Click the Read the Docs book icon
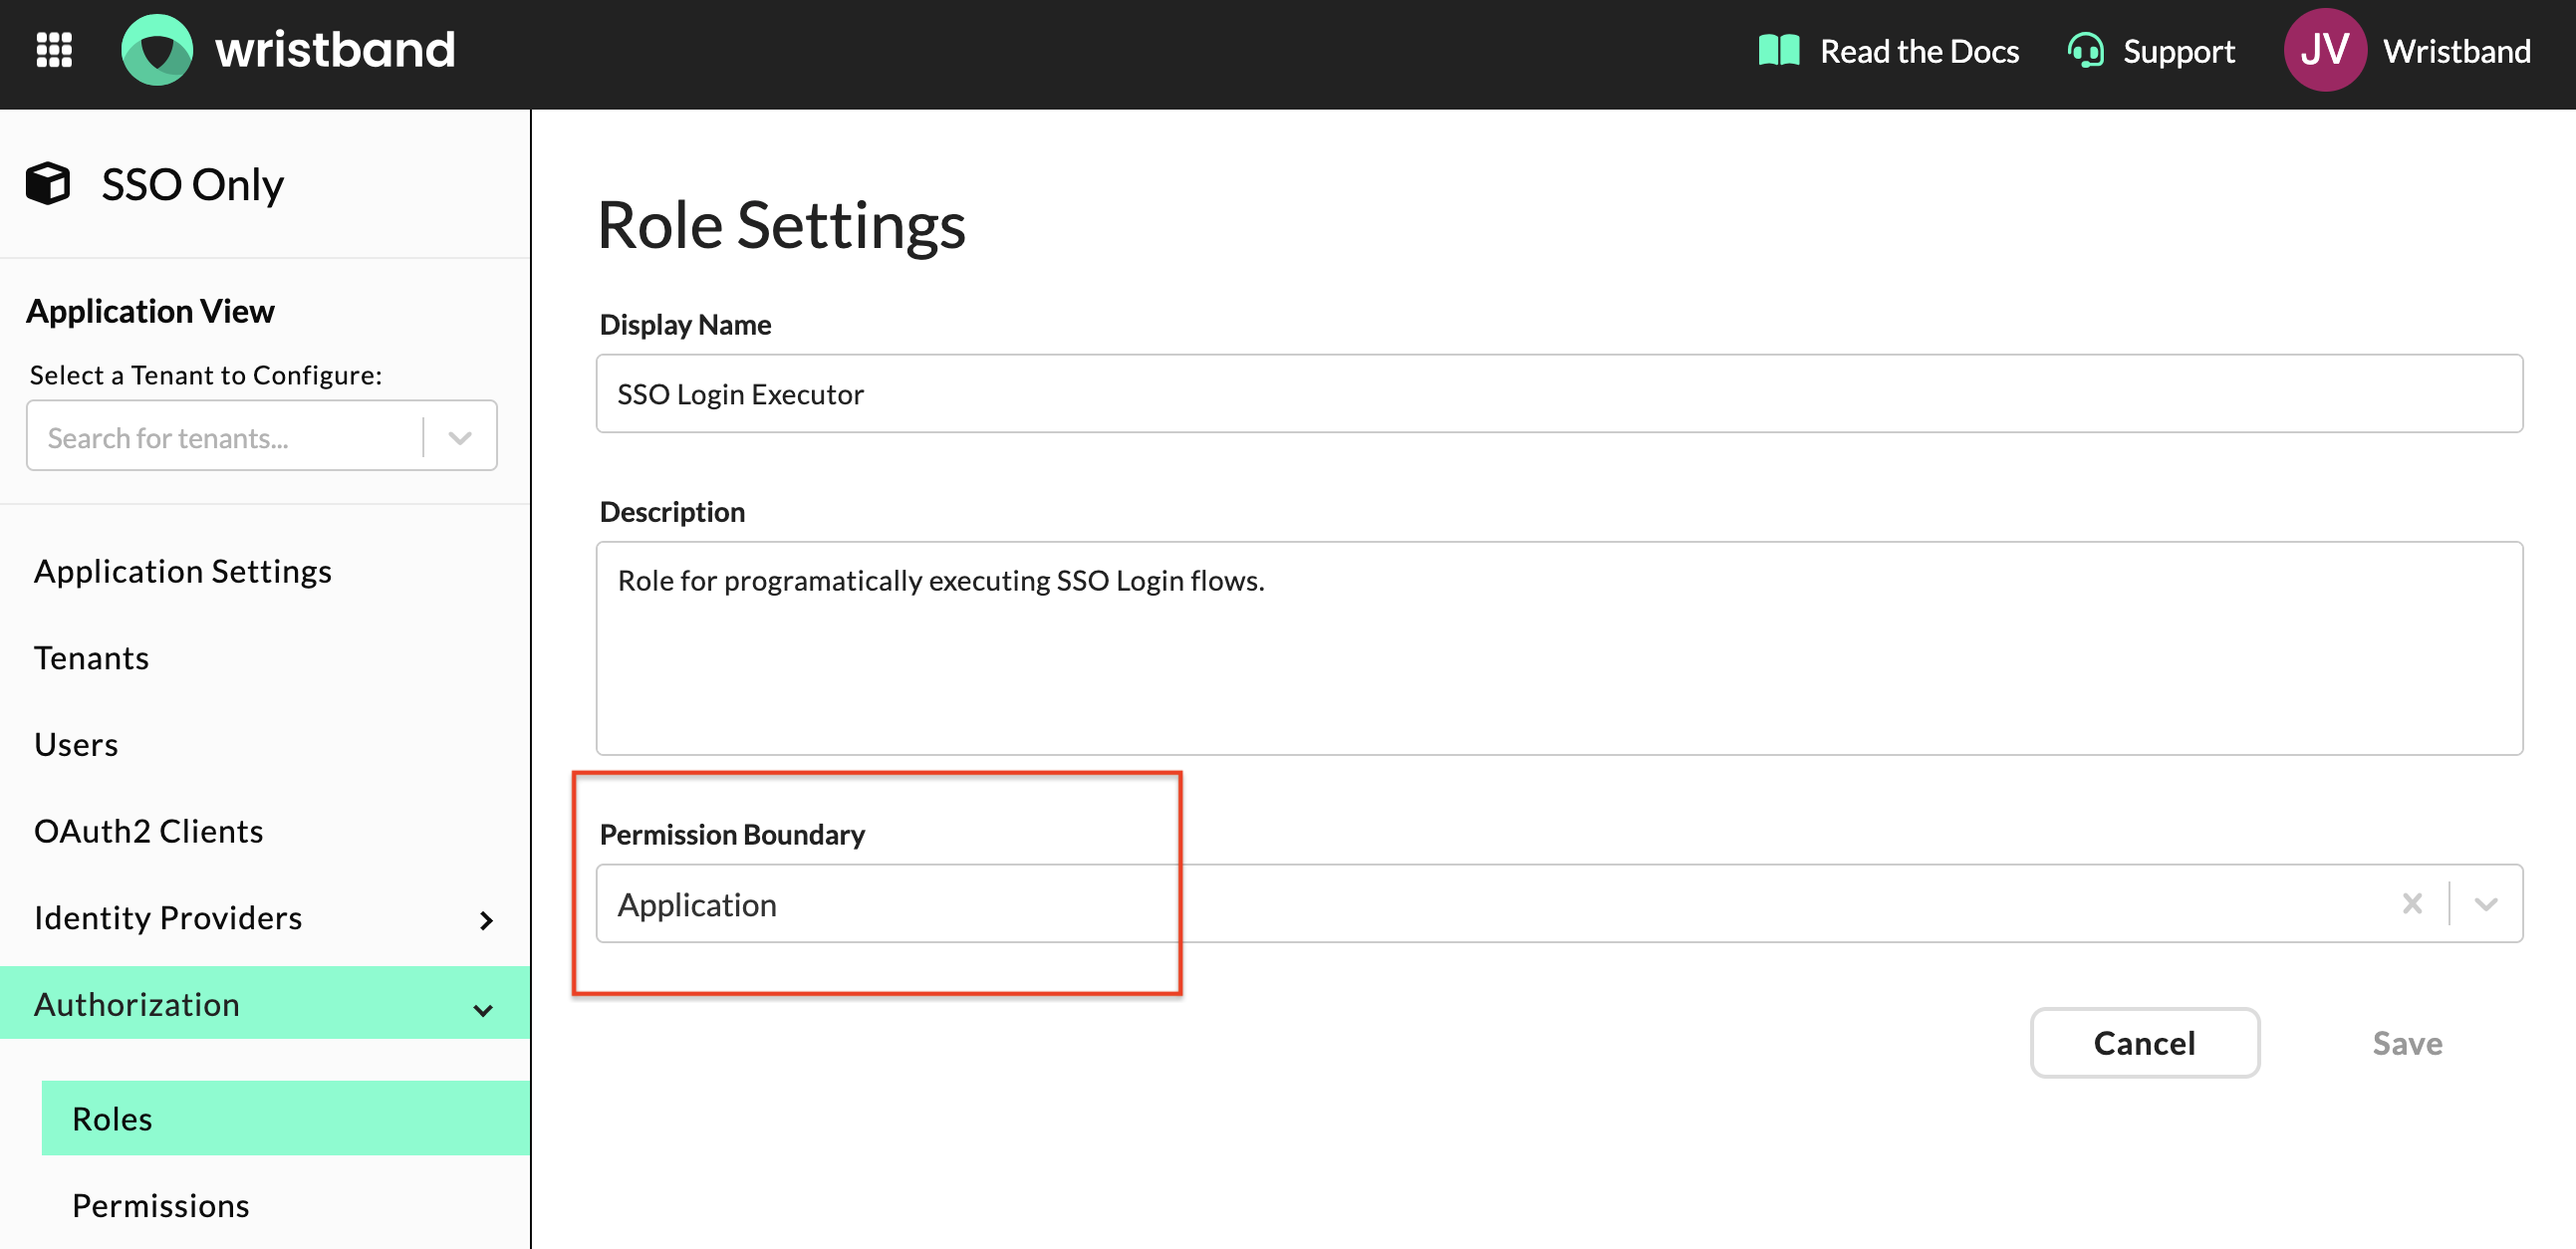This screenshot has width=2576, height=1249. 1778,50
